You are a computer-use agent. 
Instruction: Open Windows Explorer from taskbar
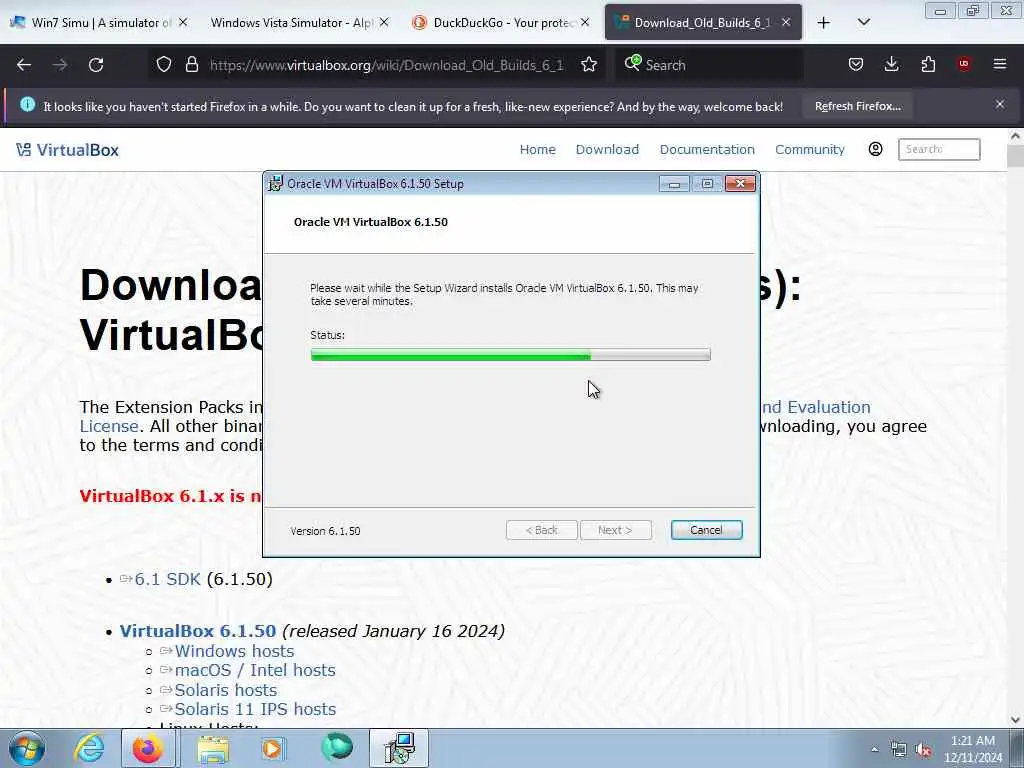coord(213,748)
